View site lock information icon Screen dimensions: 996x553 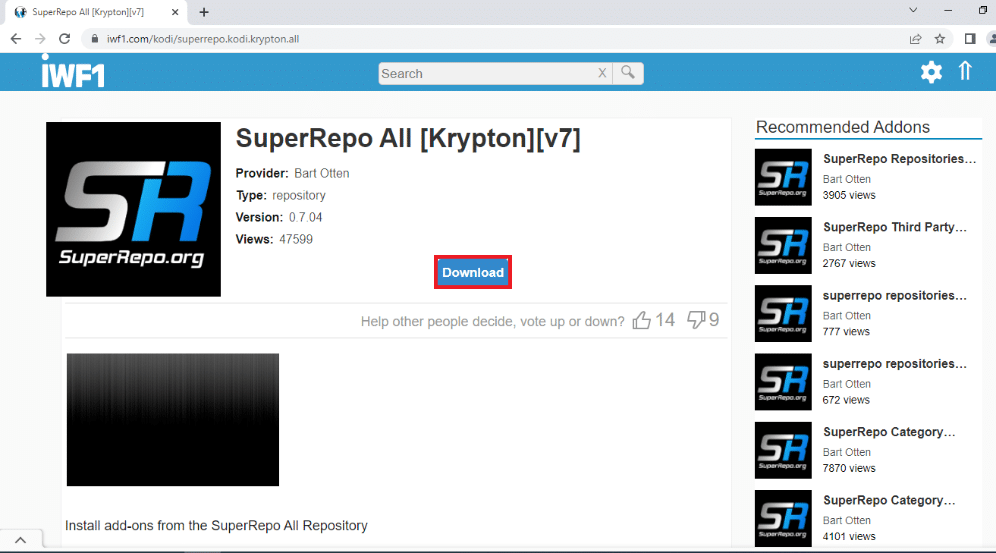point(95,39)
